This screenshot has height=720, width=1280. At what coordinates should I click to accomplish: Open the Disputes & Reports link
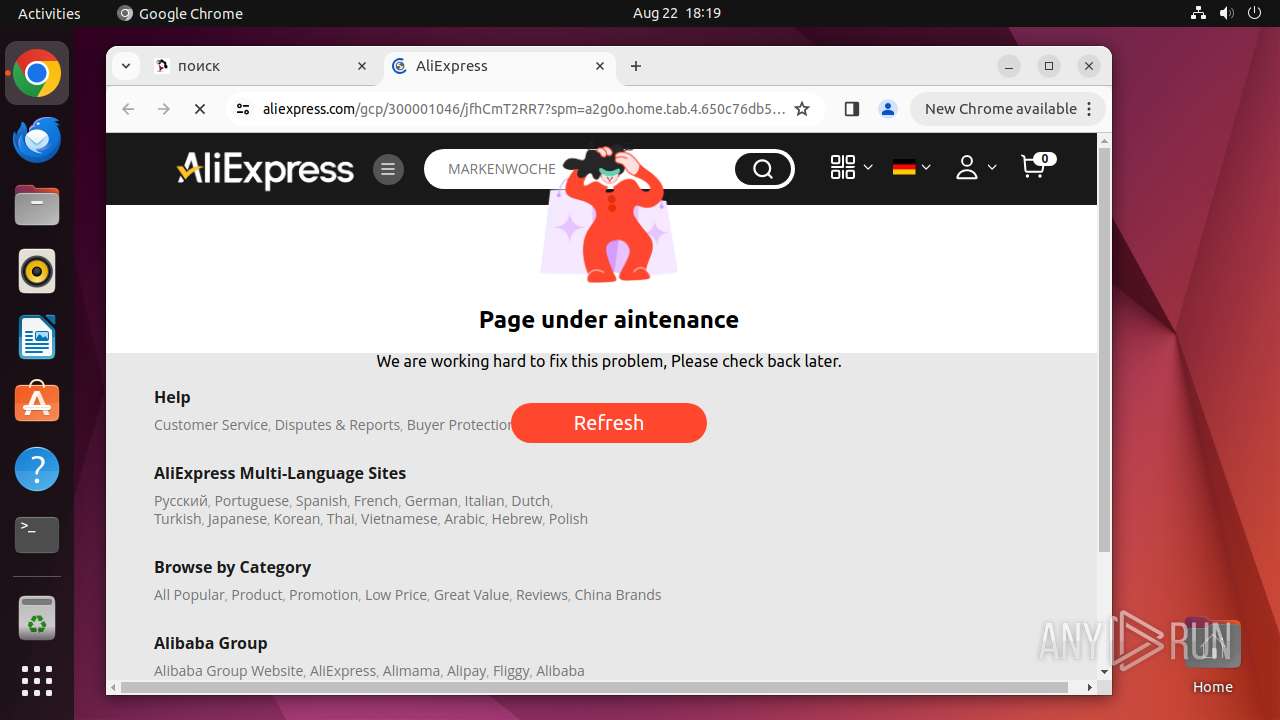pyautogui.click(x=338, y=425)
